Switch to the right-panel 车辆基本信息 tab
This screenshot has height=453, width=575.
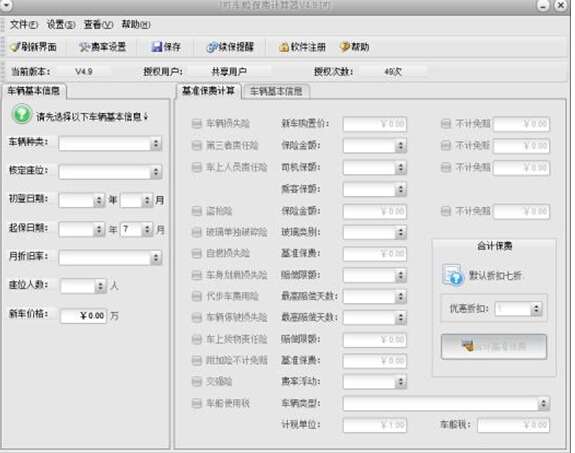click(276, 91)
